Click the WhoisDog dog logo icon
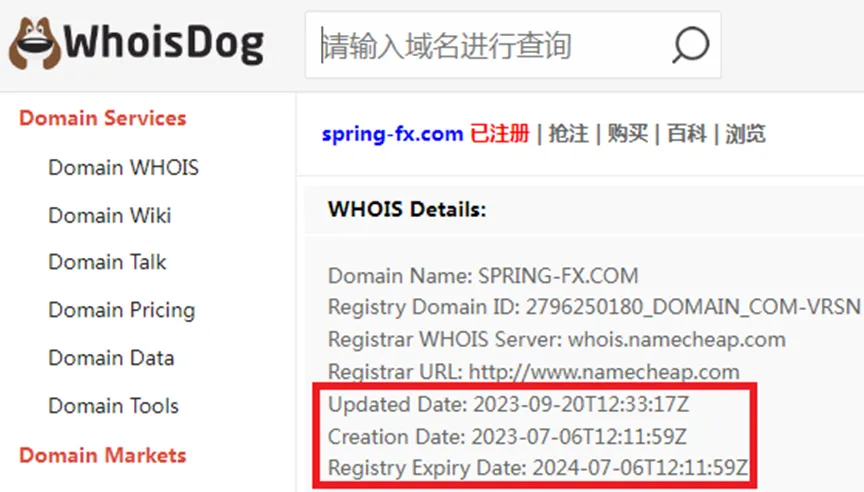Viewport: 864px width, 492px height. (x=34, y=44)
